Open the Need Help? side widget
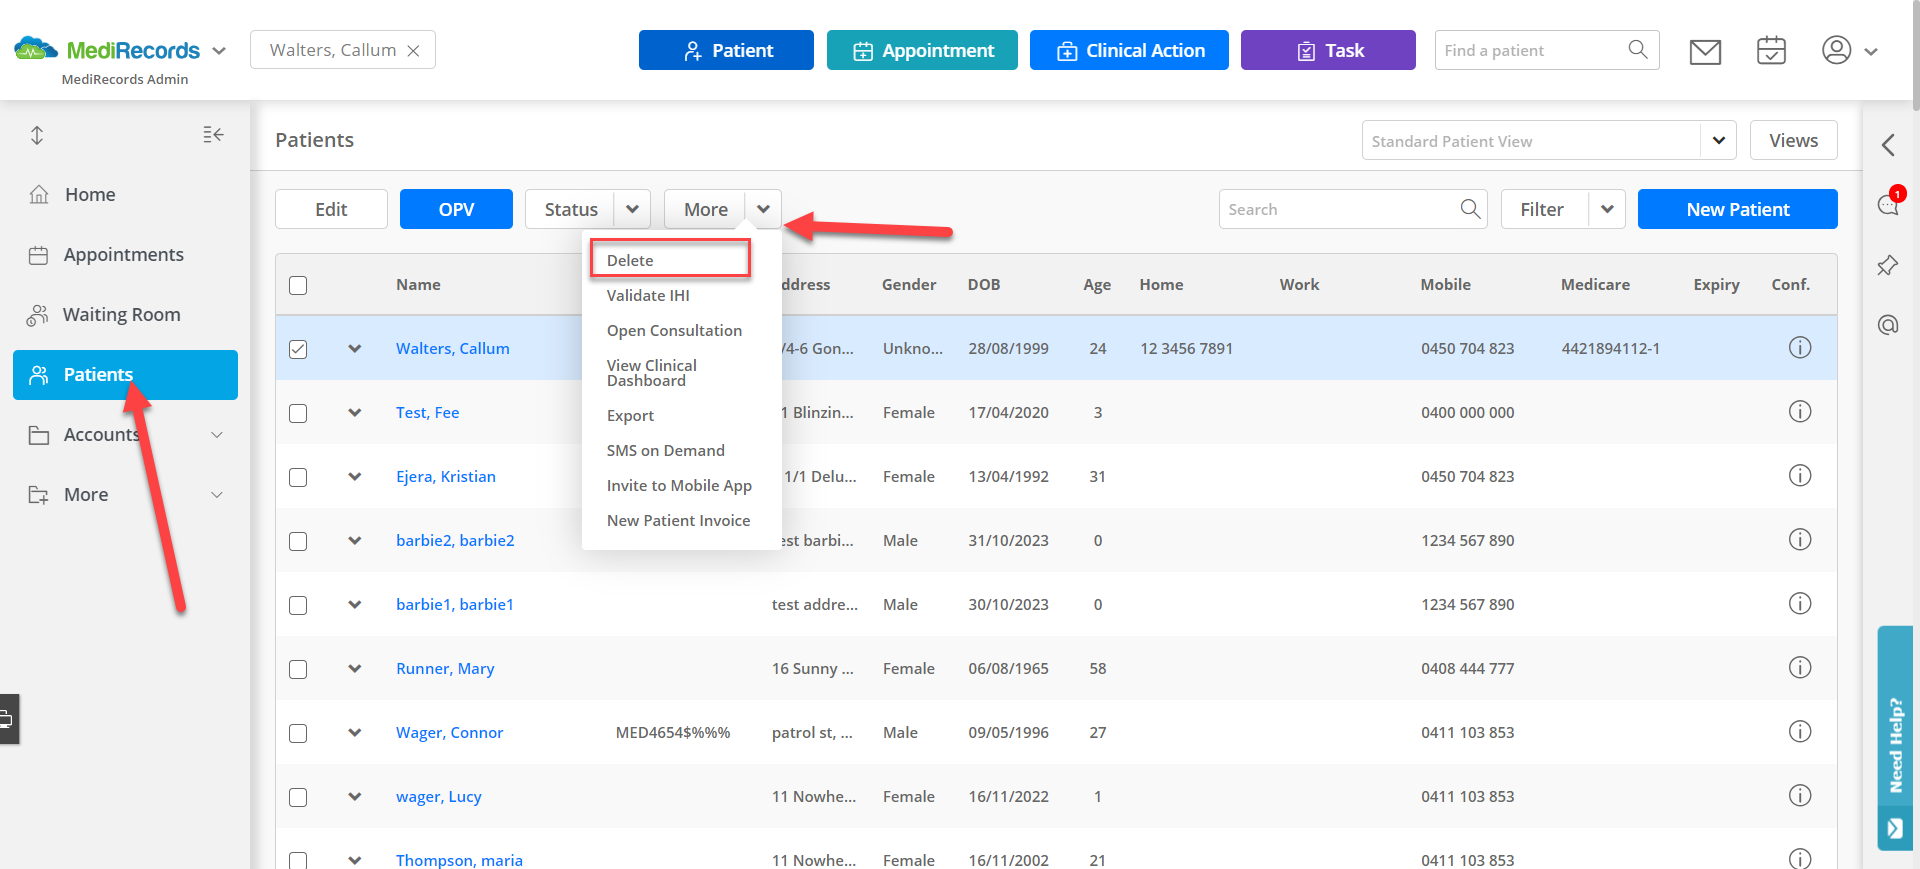The height and width of the screenshot is (869, 1920). (x=1895, y=738)
